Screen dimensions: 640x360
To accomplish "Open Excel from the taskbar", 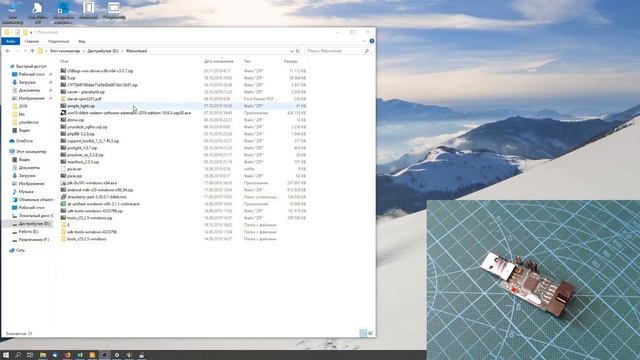I will [80, 355].
